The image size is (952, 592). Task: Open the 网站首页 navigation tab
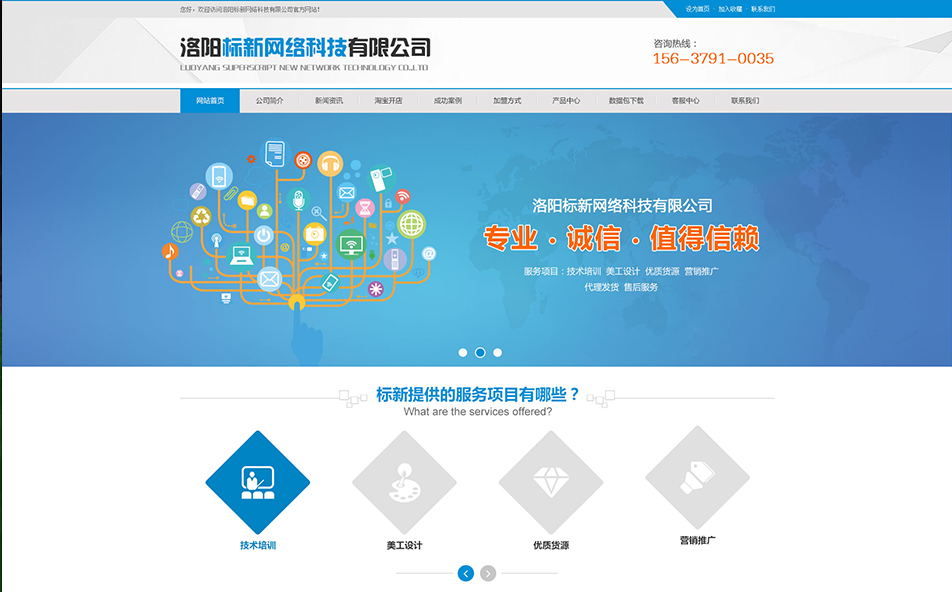pyautogui.click(x=210, y=101)
